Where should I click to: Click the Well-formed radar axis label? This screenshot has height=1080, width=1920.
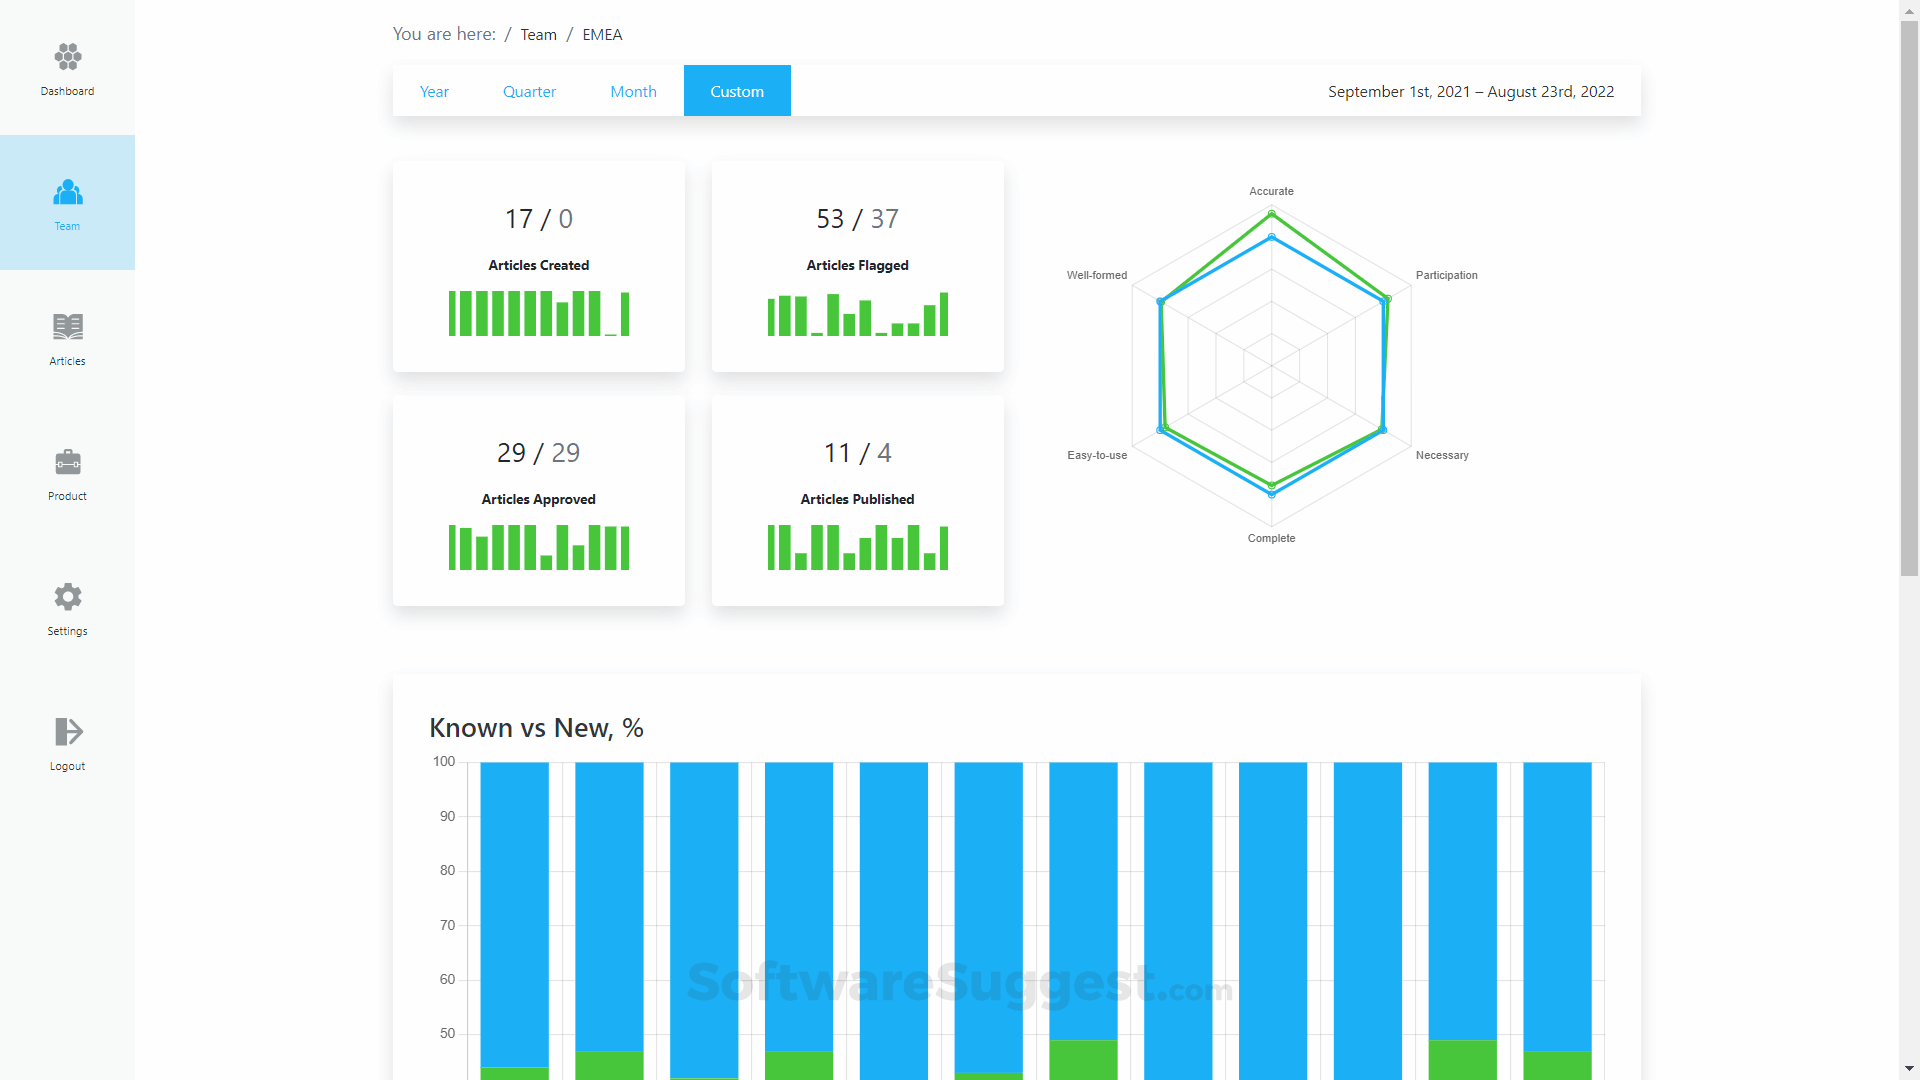(1097, 275)
